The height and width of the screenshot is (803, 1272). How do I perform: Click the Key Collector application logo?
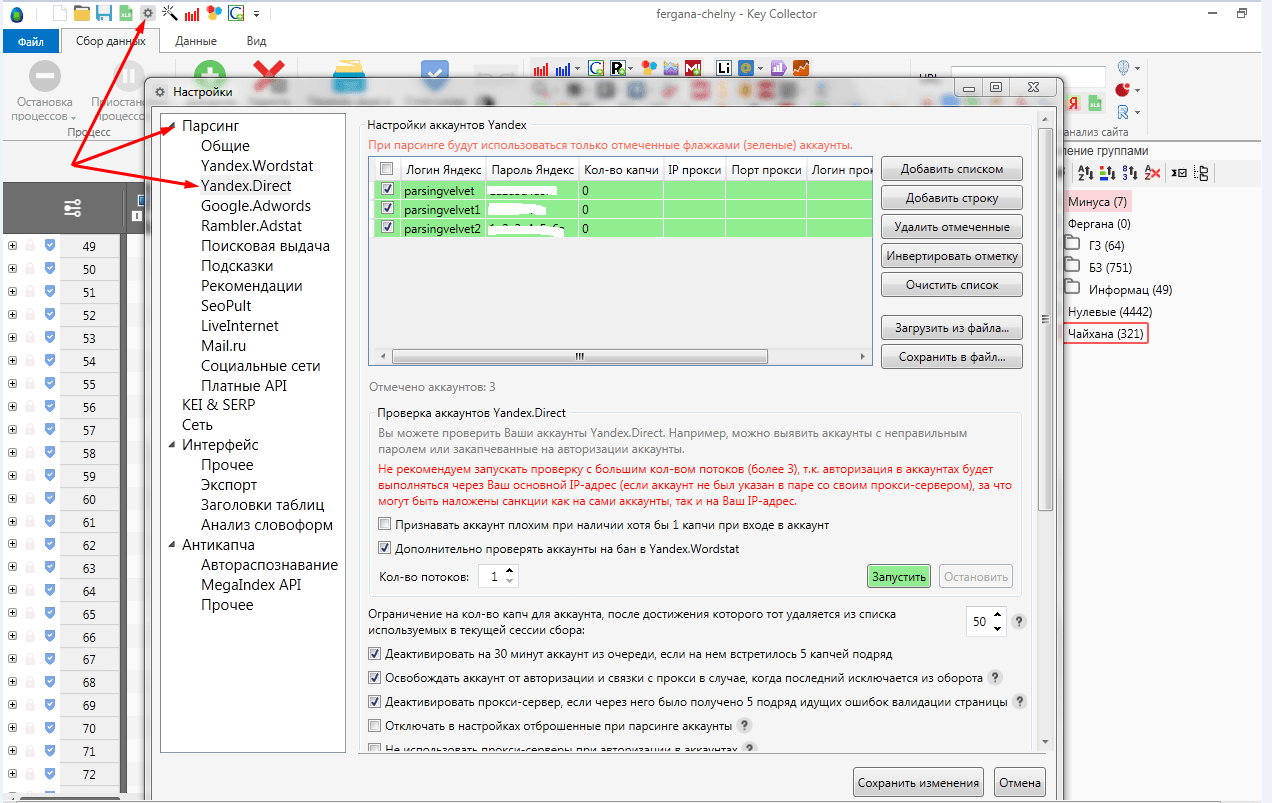click(x=17, y=14)
